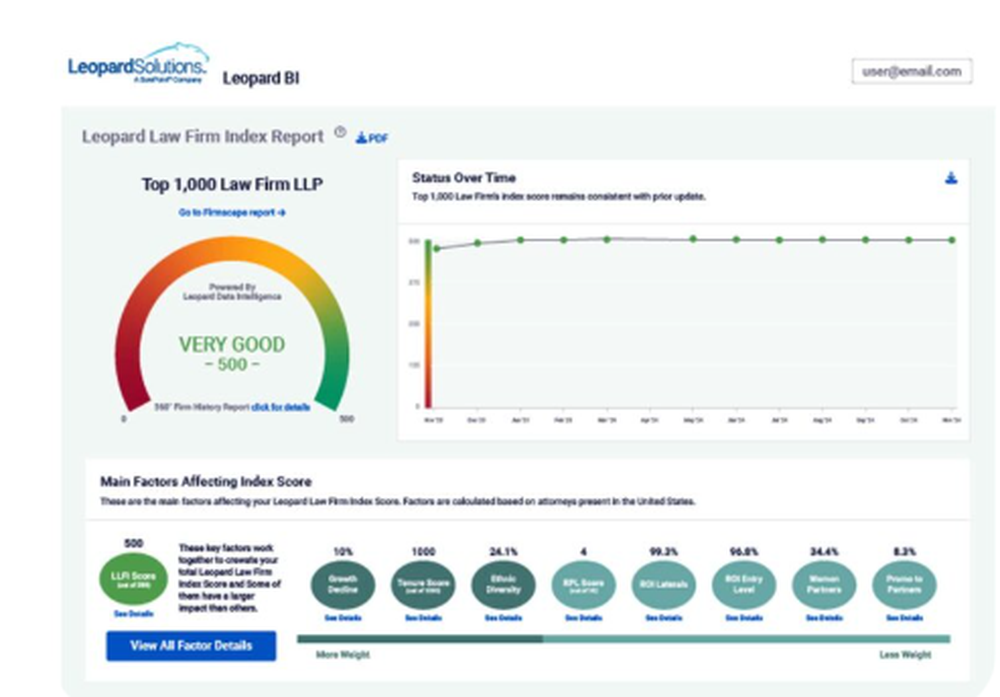This screenshot has width=1000, height=697.
Task: Open See Details under RPL Score
Action: 584,618
